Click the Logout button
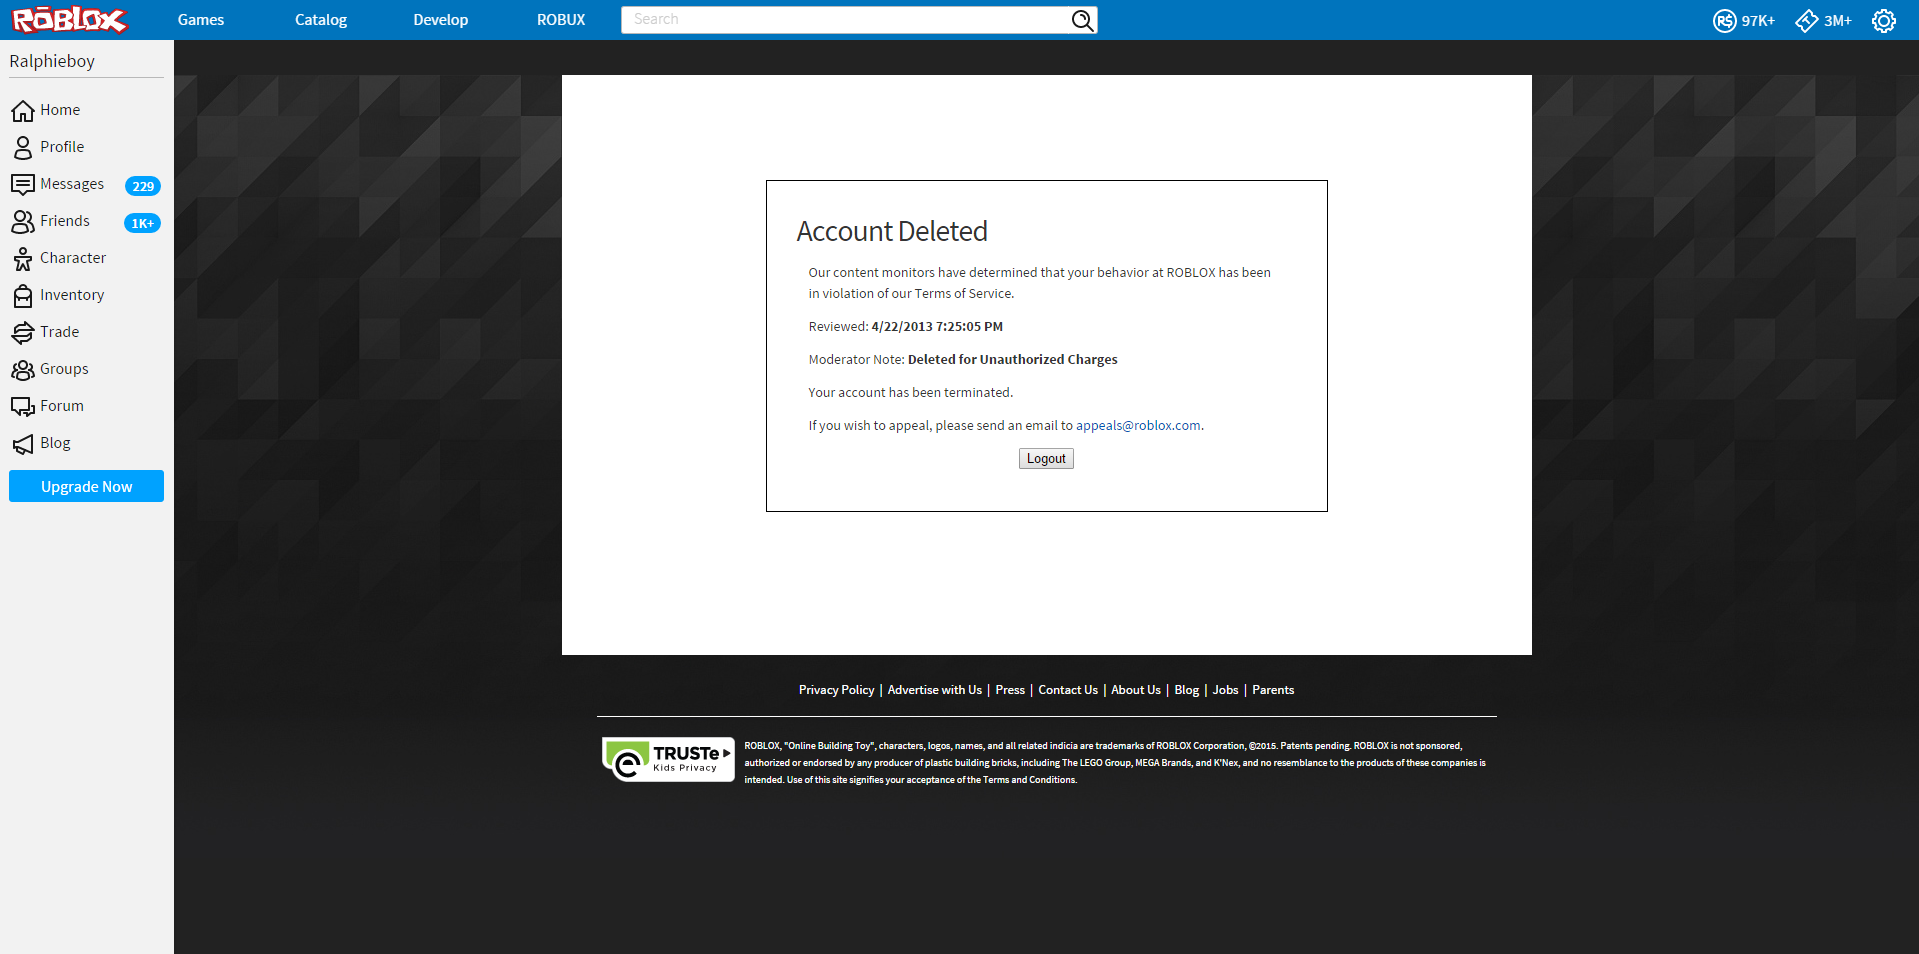This screenshot has width=1919, height=954. pos(1046,459)
